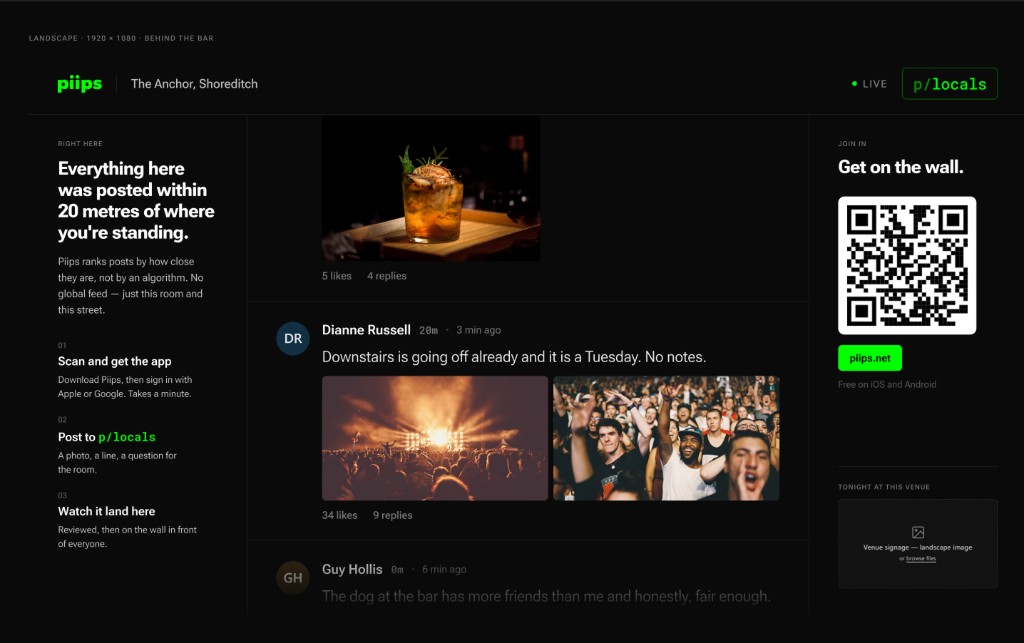Click 'JOIN IN' section label
This screenshot has width=1024, height=643.
[852, 144]
